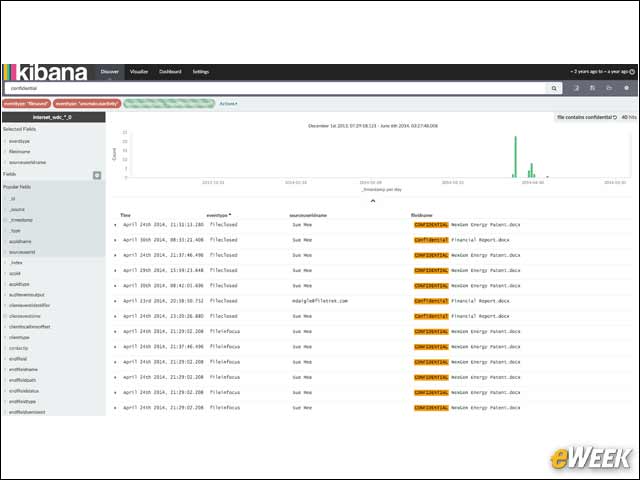Select the _type field in sidebar
Viewport: 640px width, 480px height.
click(15, 231)
